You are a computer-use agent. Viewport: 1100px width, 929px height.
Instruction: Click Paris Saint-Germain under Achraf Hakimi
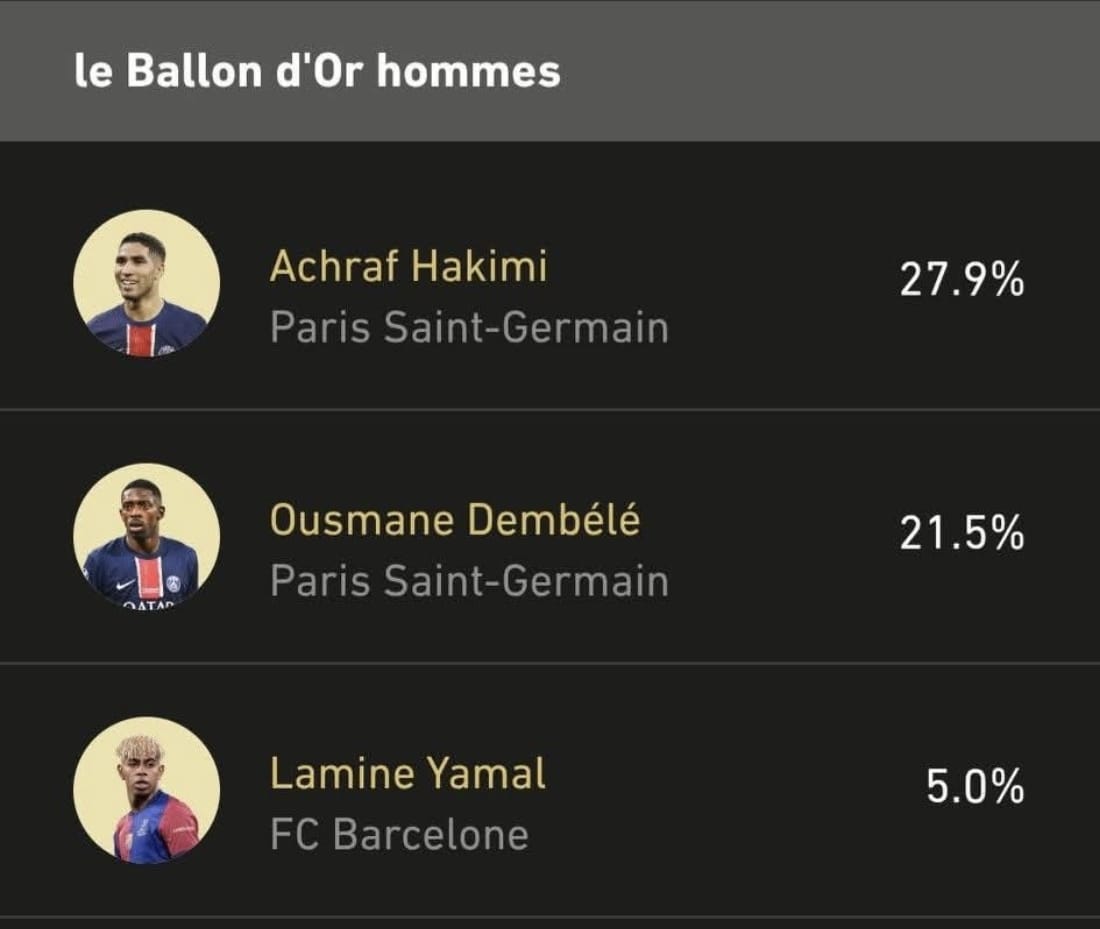(x=469, y=328)
